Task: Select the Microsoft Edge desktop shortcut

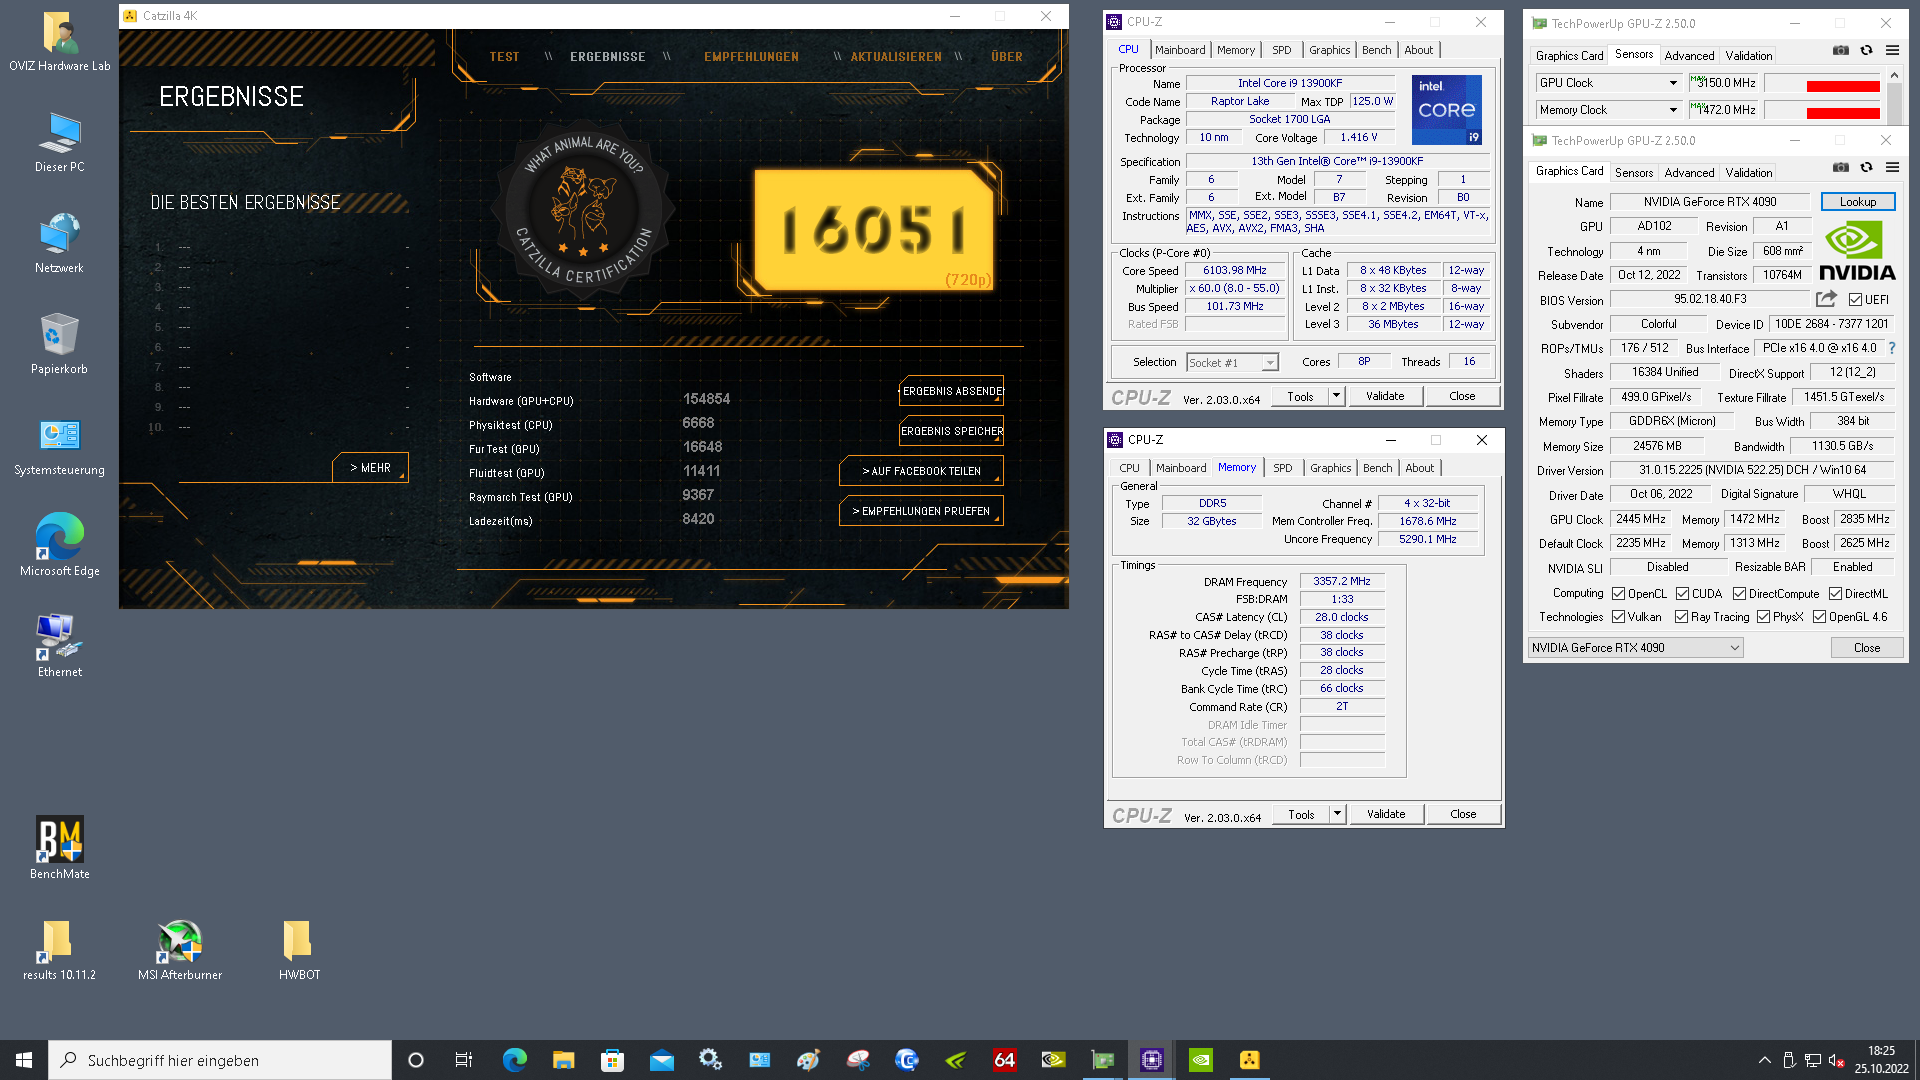Action: pyautogui.click(x=60, y=545)
